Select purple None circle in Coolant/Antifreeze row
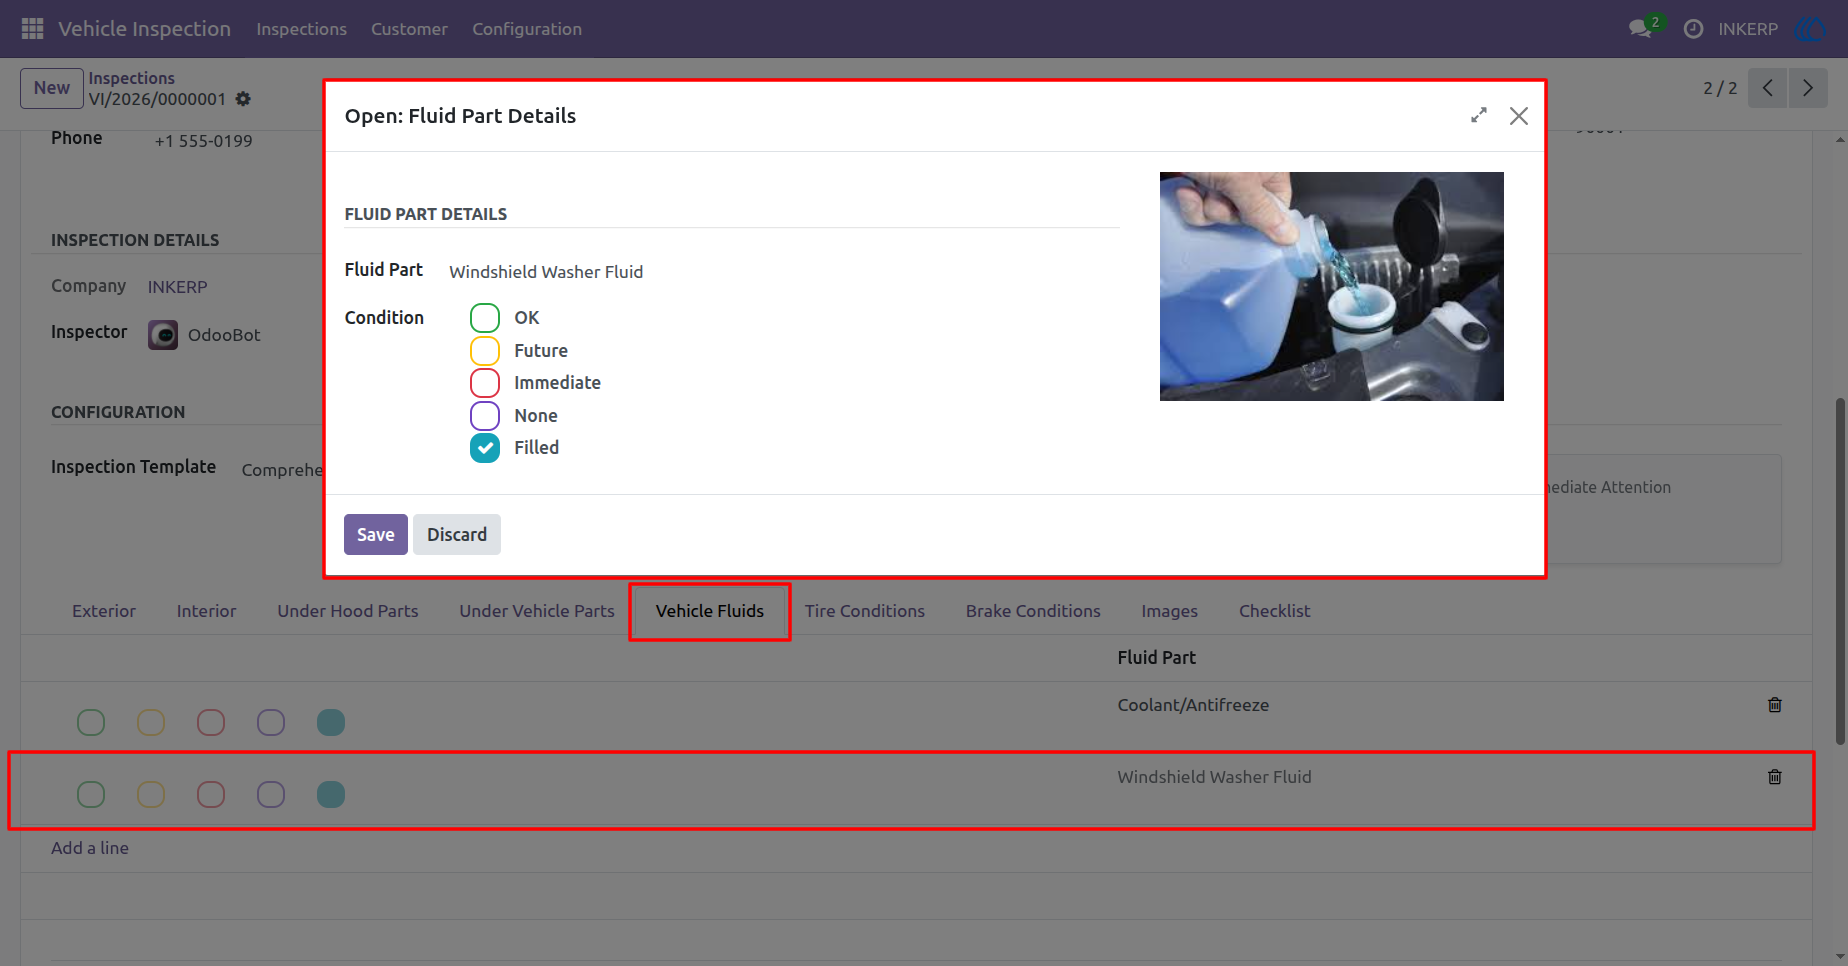The width and height of the screenshot is (1848, 966). pos(271,722)
